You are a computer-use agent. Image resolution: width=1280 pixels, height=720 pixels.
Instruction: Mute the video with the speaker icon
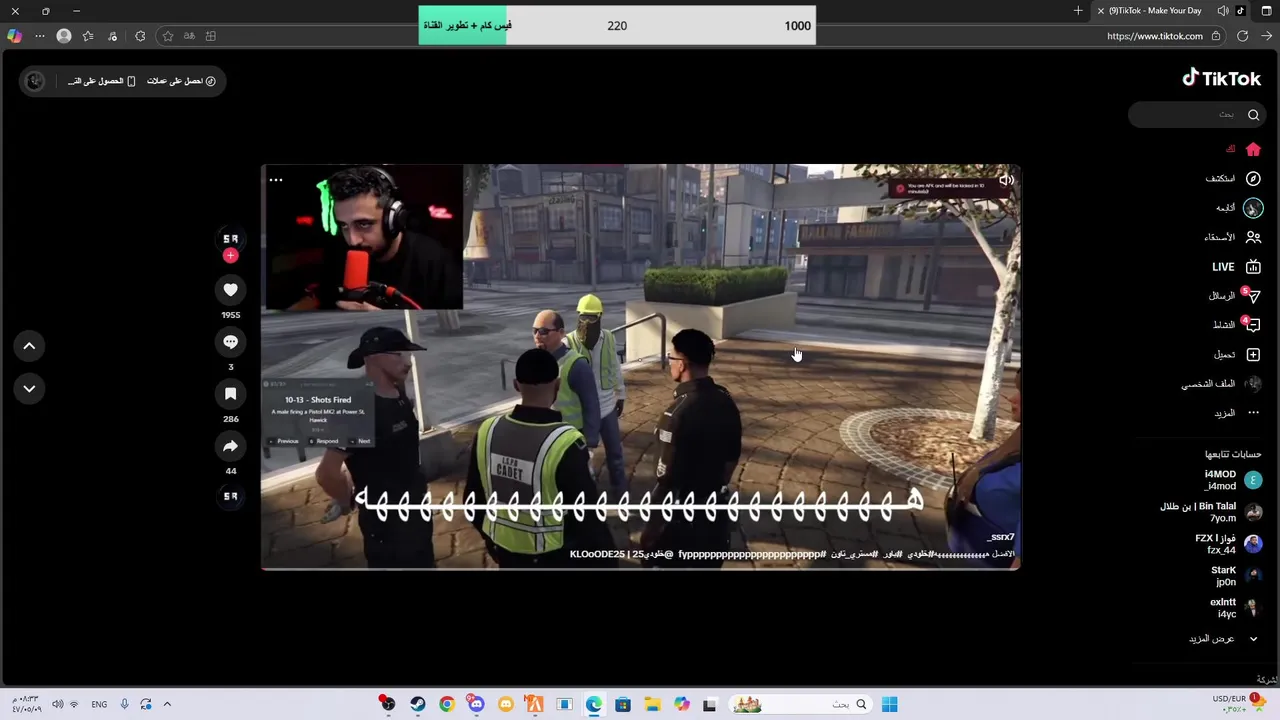(x=1006, y=181)
